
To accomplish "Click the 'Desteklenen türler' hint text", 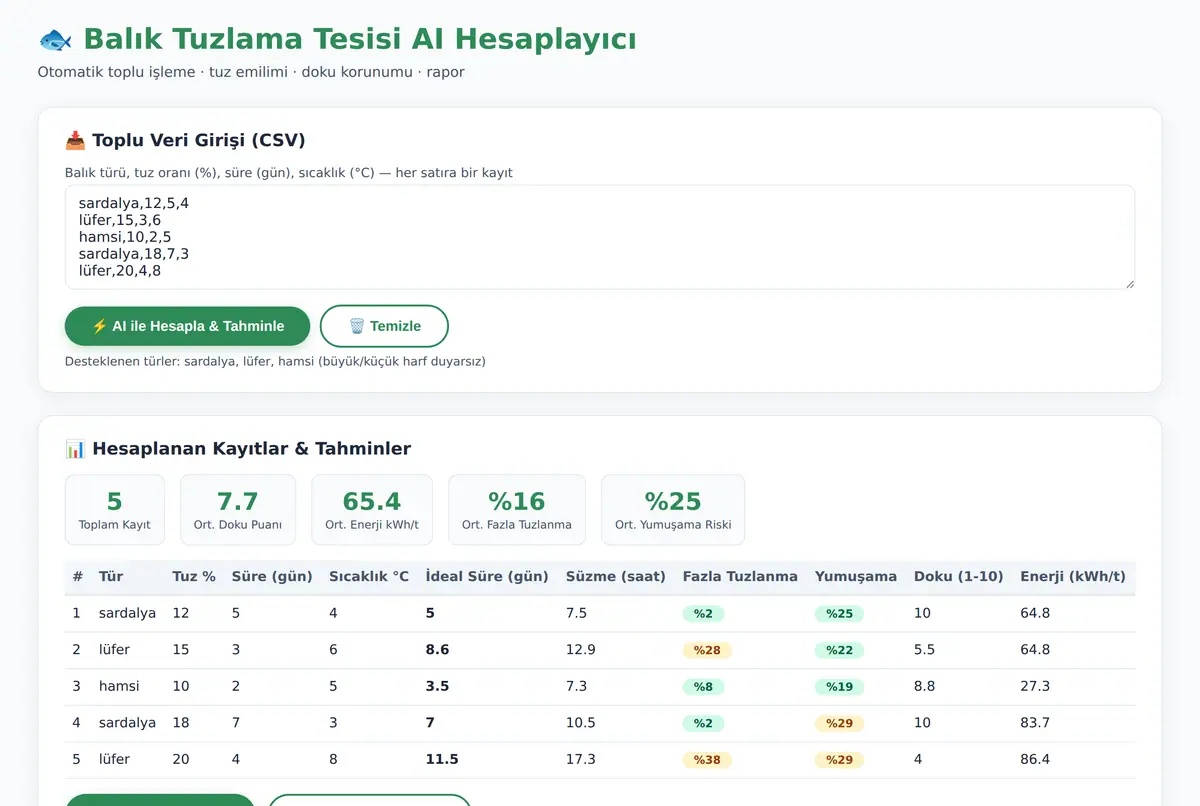I will pyautogui.click(x=275, y=361).
